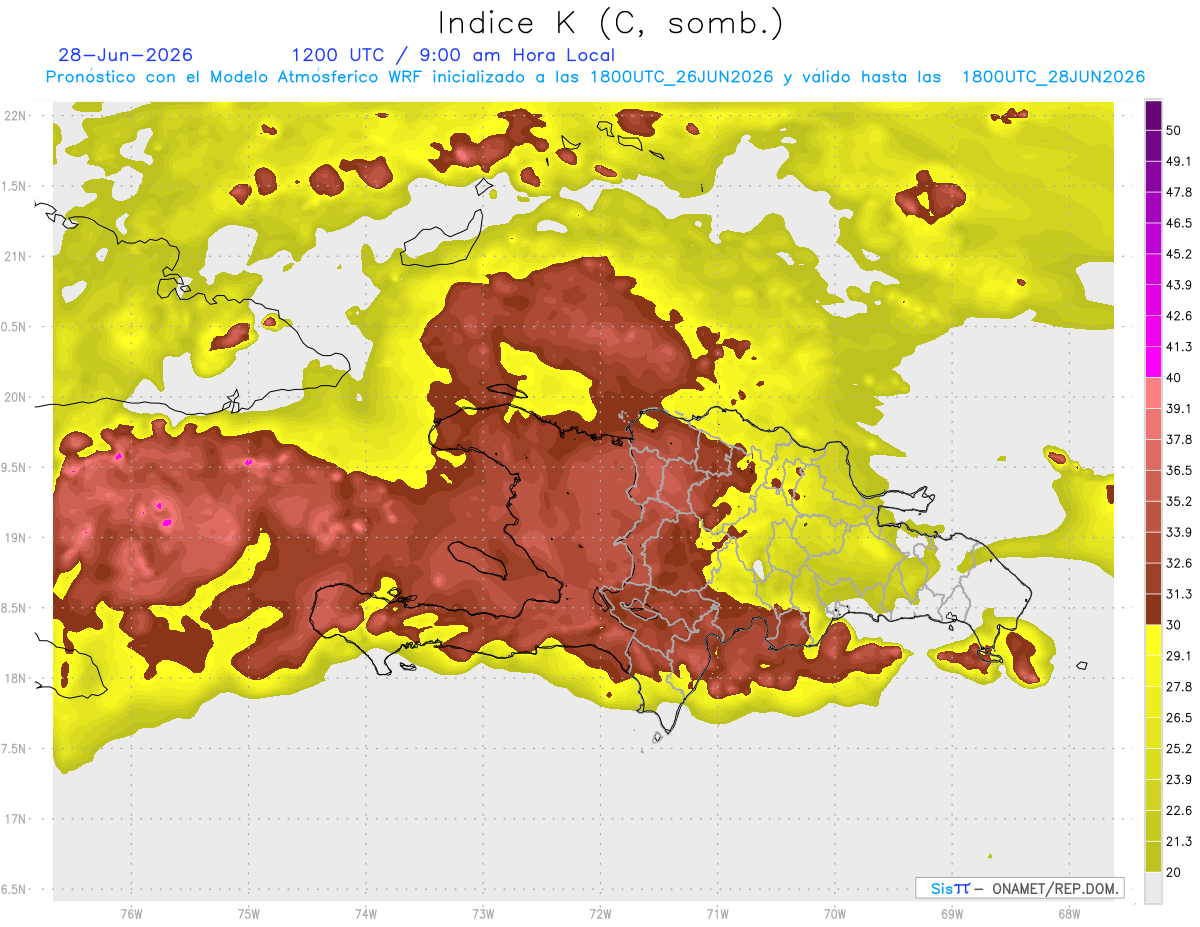This screenshot has height=927, width=1200.
Task: Select the date text '28-Jun-2026'
Action: coord(126,55)
